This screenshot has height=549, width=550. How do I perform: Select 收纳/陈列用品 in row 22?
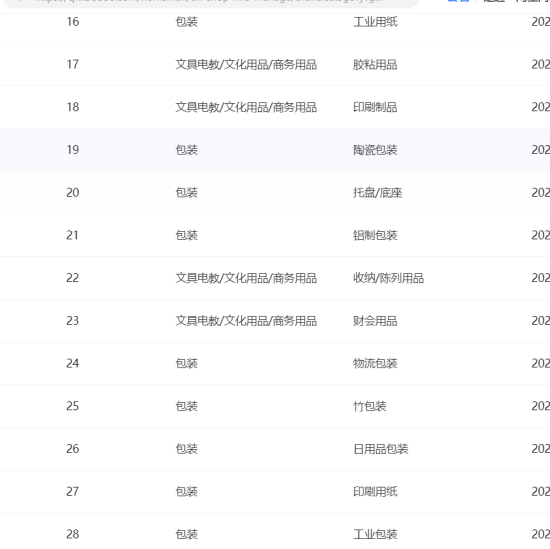[388, 278]
